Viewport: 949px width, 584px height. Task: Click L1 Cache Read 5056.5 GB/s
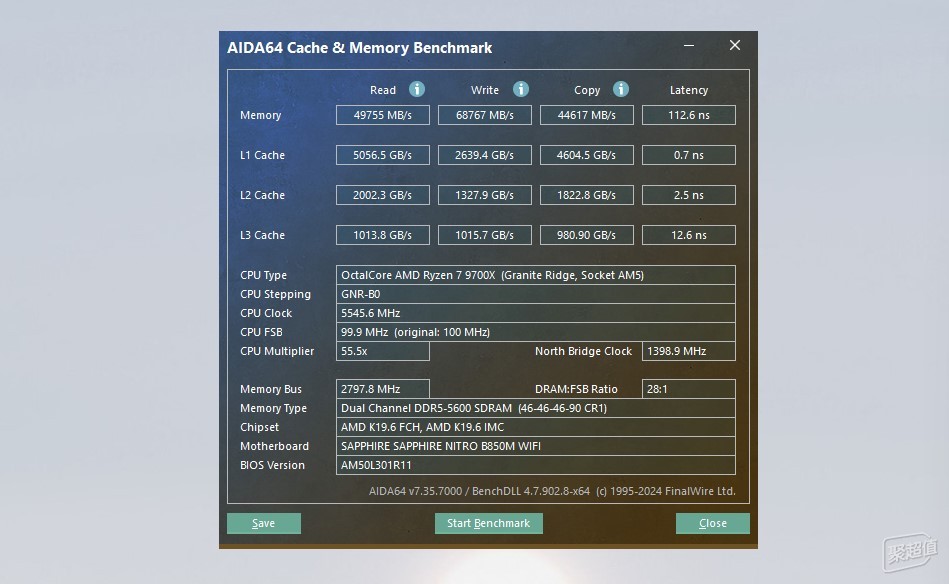(383, 155)
